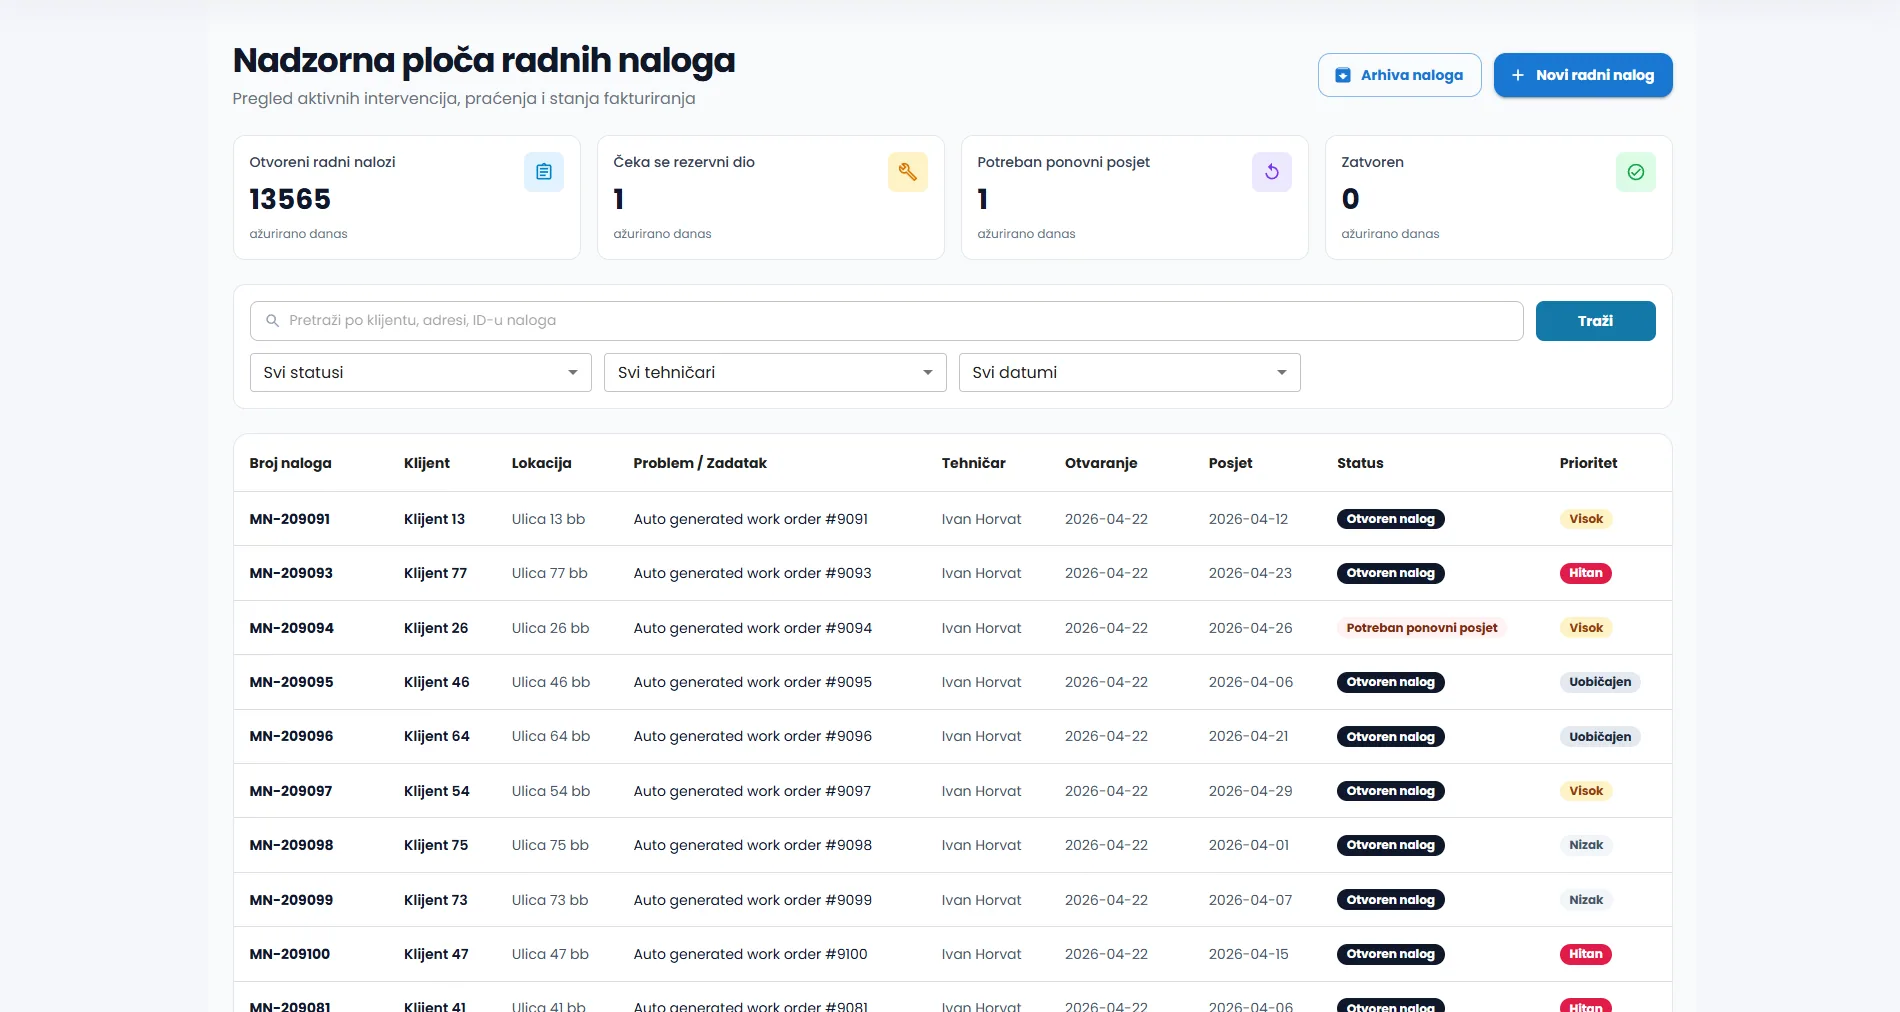Click client name Klijent 54
This screenshot has height=1012, width=1900.
[x=437, y=791]
